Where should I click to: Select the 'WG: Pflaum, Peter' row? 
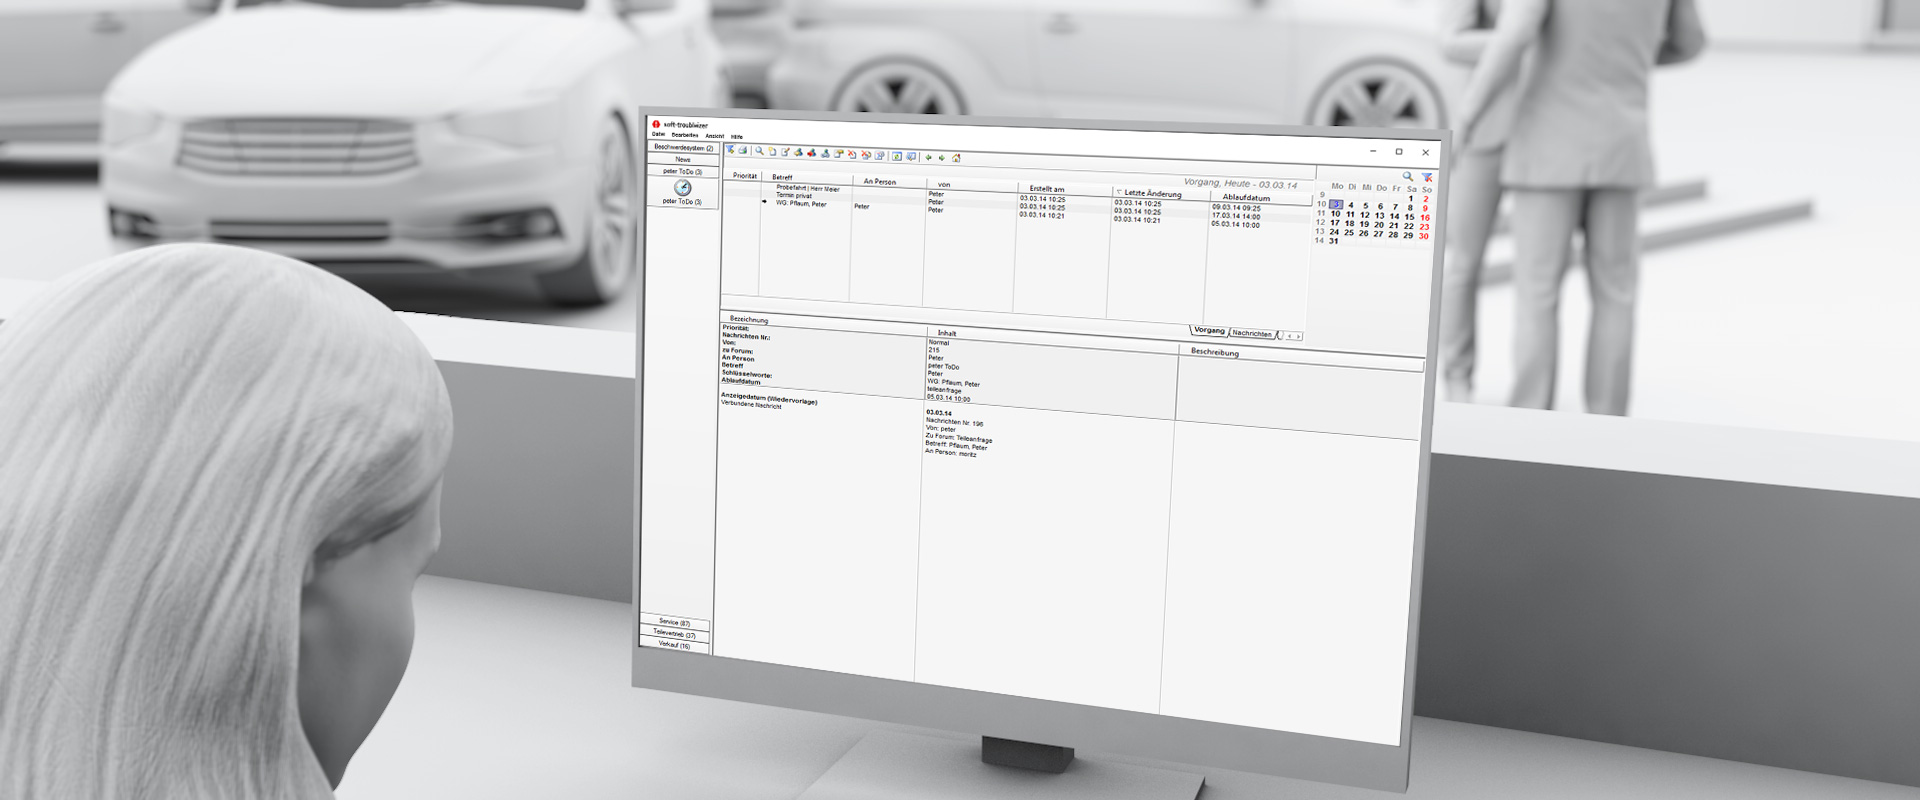pos(801,204)
